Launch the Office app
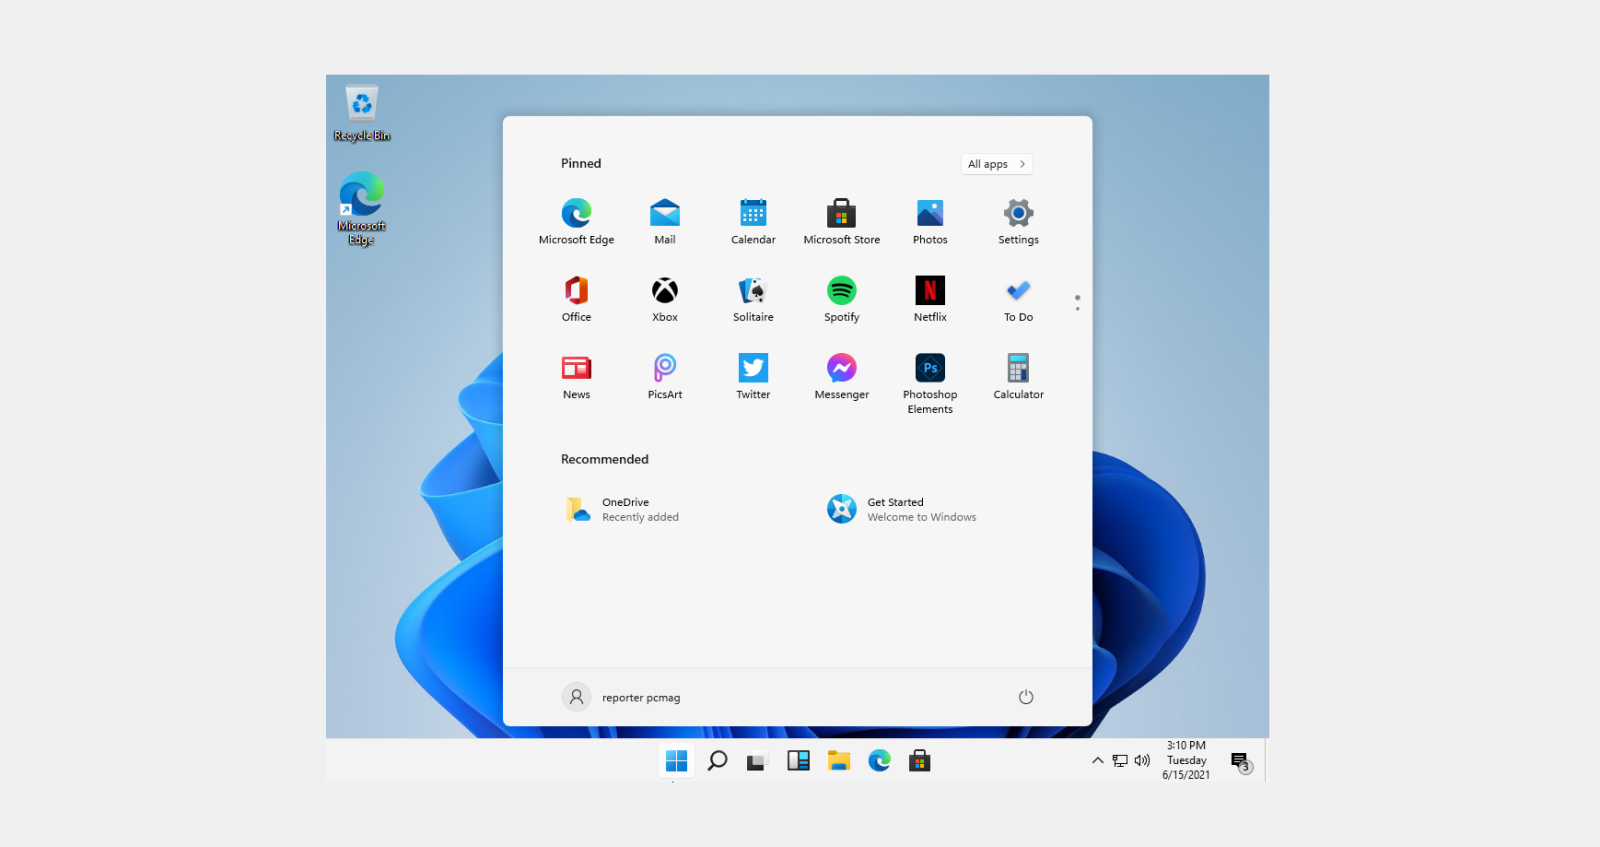Screen dimensions: 1600x847 pyautogui.click(x=576, y=299)
